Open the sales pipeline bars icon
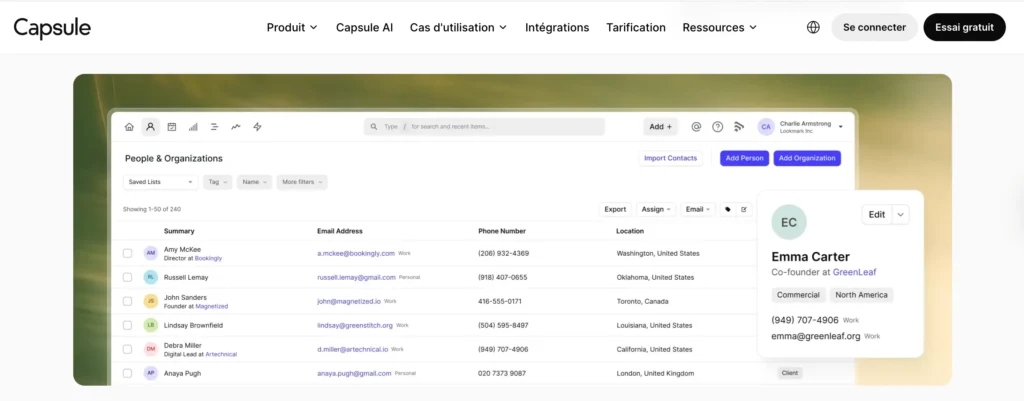 click(193, 127)
